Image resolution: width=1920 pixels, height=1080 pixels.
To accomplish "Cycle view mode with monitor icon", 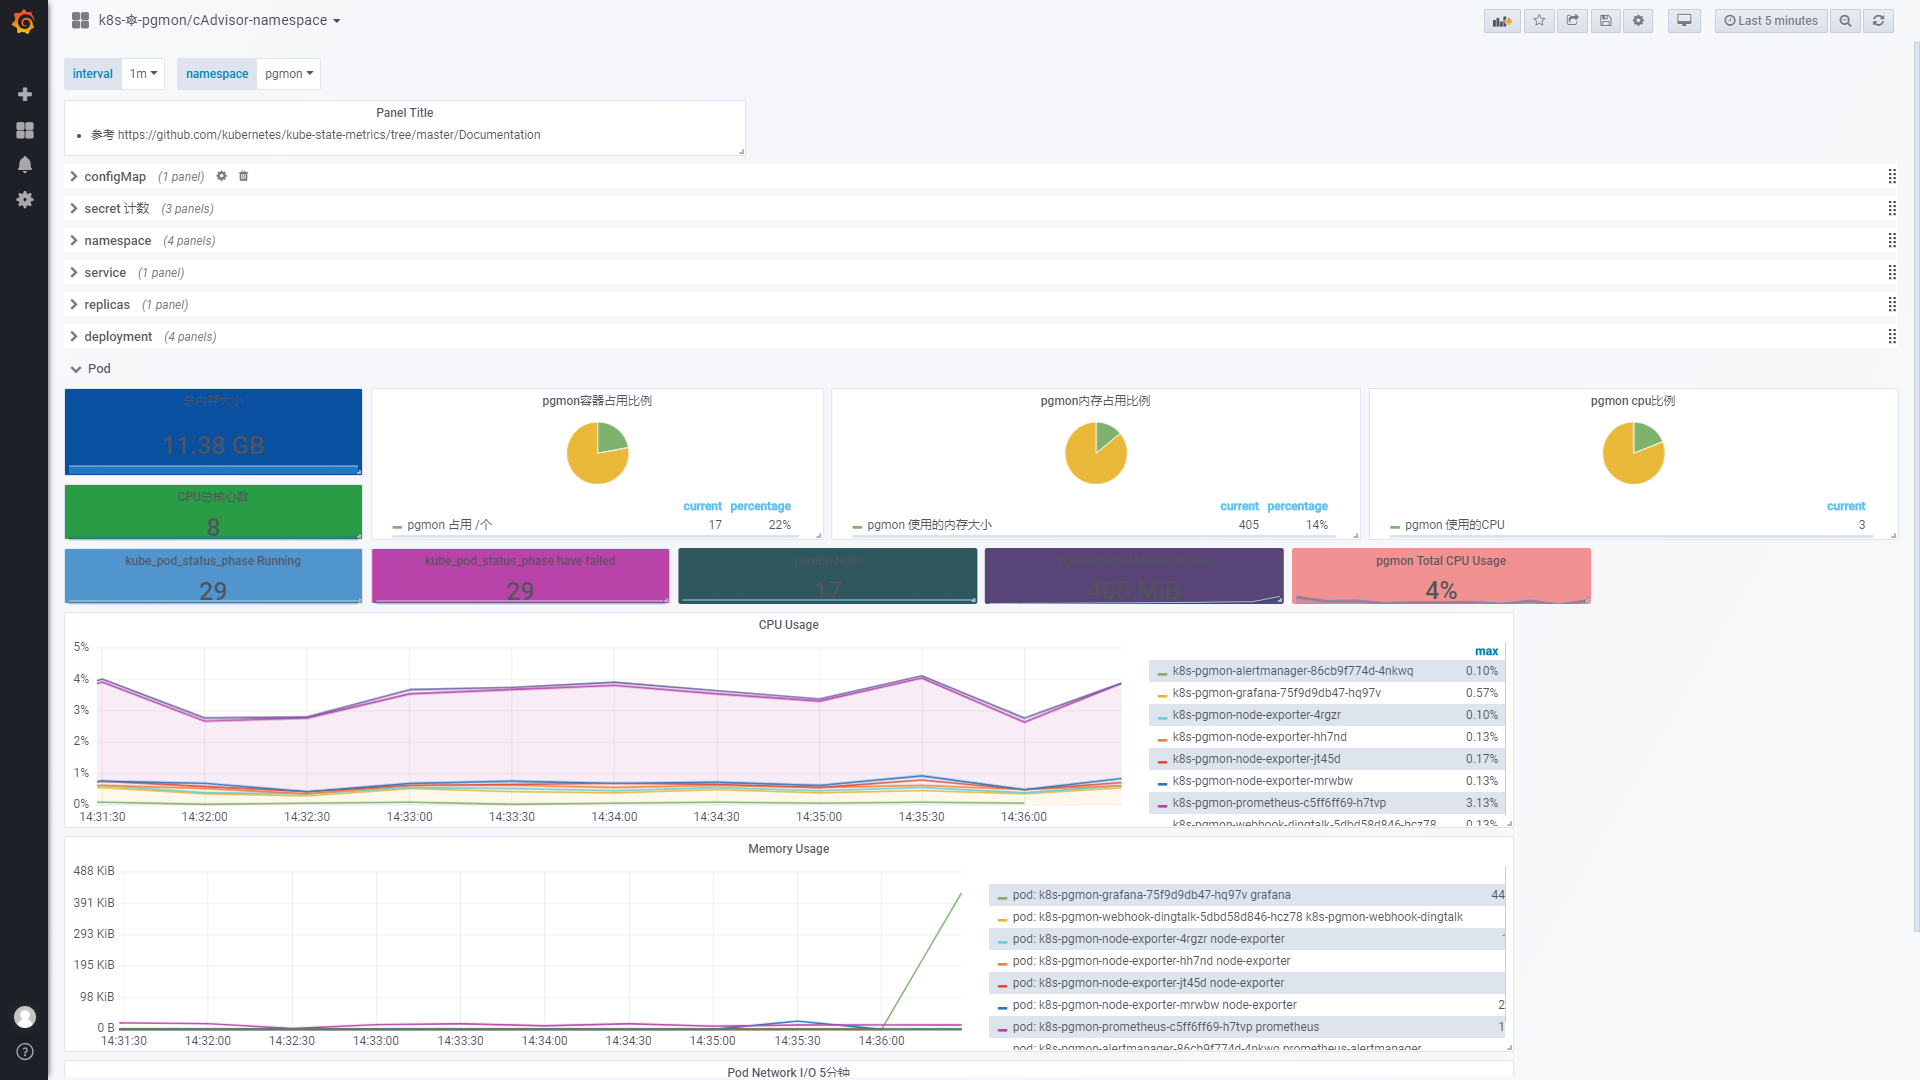I will pos(1684,21).
